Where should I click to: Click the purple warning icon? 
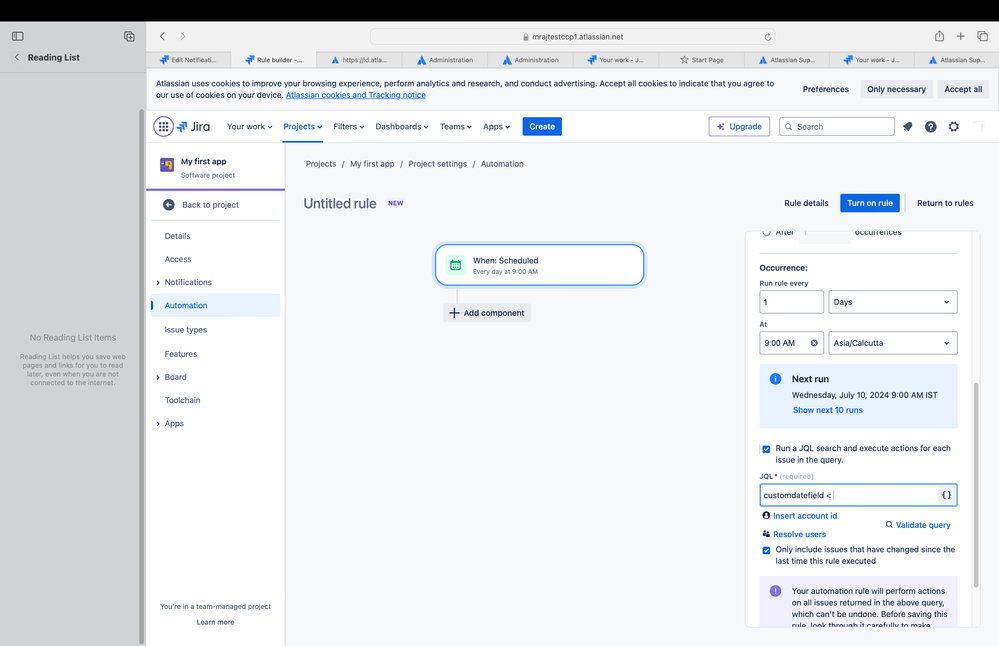tap(775, 591)
